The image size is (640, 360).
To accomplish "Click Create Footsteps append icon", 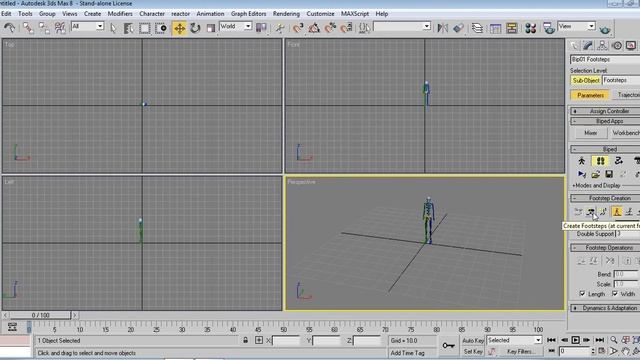I will [x=578, y=211].
